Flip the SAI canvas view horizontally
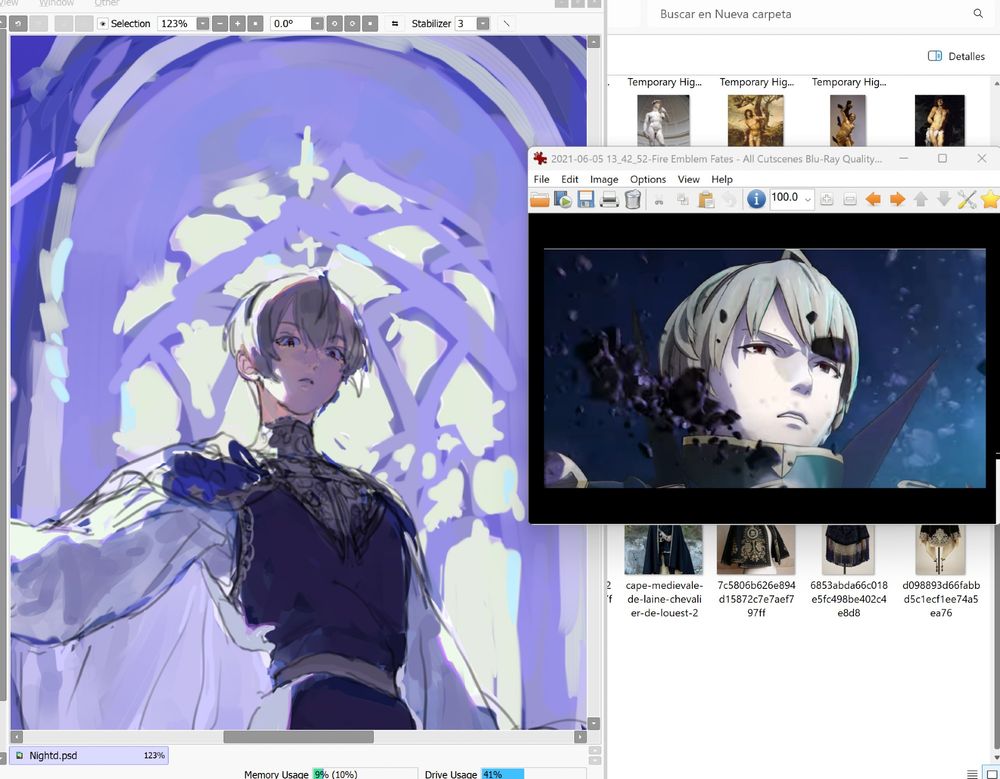Image resolution: width=1000 pixels, height=779 pixels. coord(395,24)
